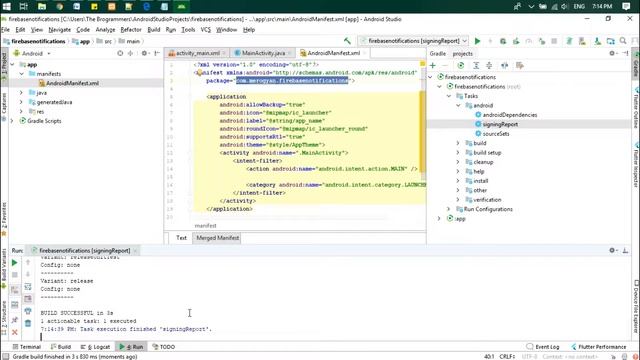
Task: Open Device File Explorer side tab
Action: click(636, 306)
